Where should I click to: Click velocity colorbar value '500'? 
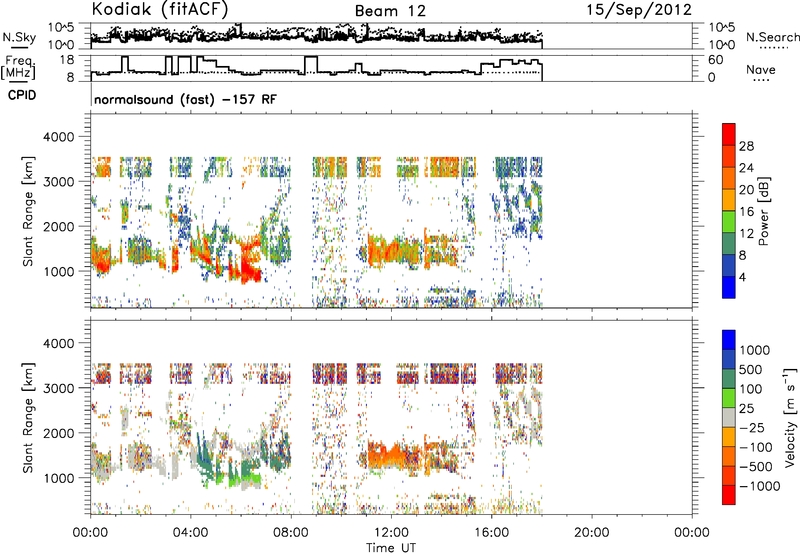point(751,369)
